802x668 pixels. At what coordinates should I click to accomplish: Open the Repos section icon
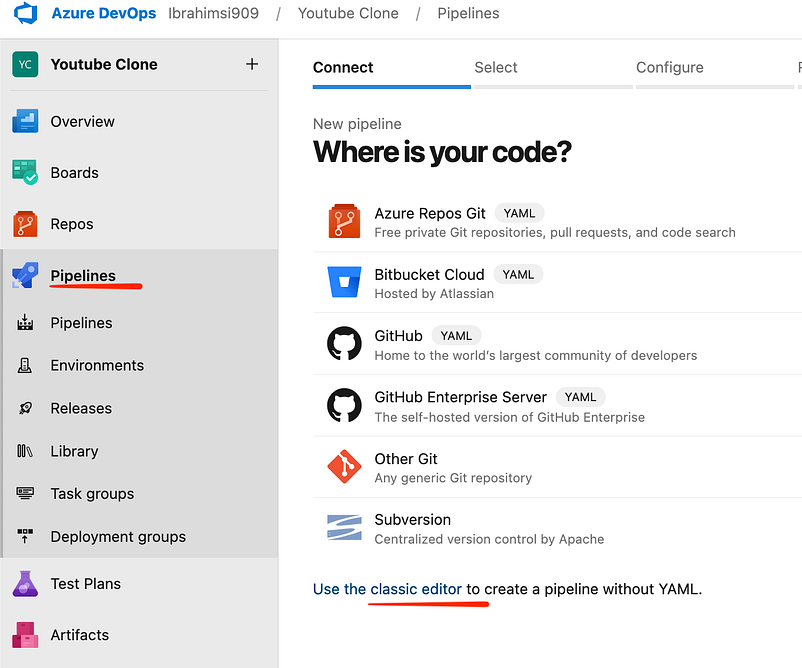pyautogui.click(x=25, y=224)
